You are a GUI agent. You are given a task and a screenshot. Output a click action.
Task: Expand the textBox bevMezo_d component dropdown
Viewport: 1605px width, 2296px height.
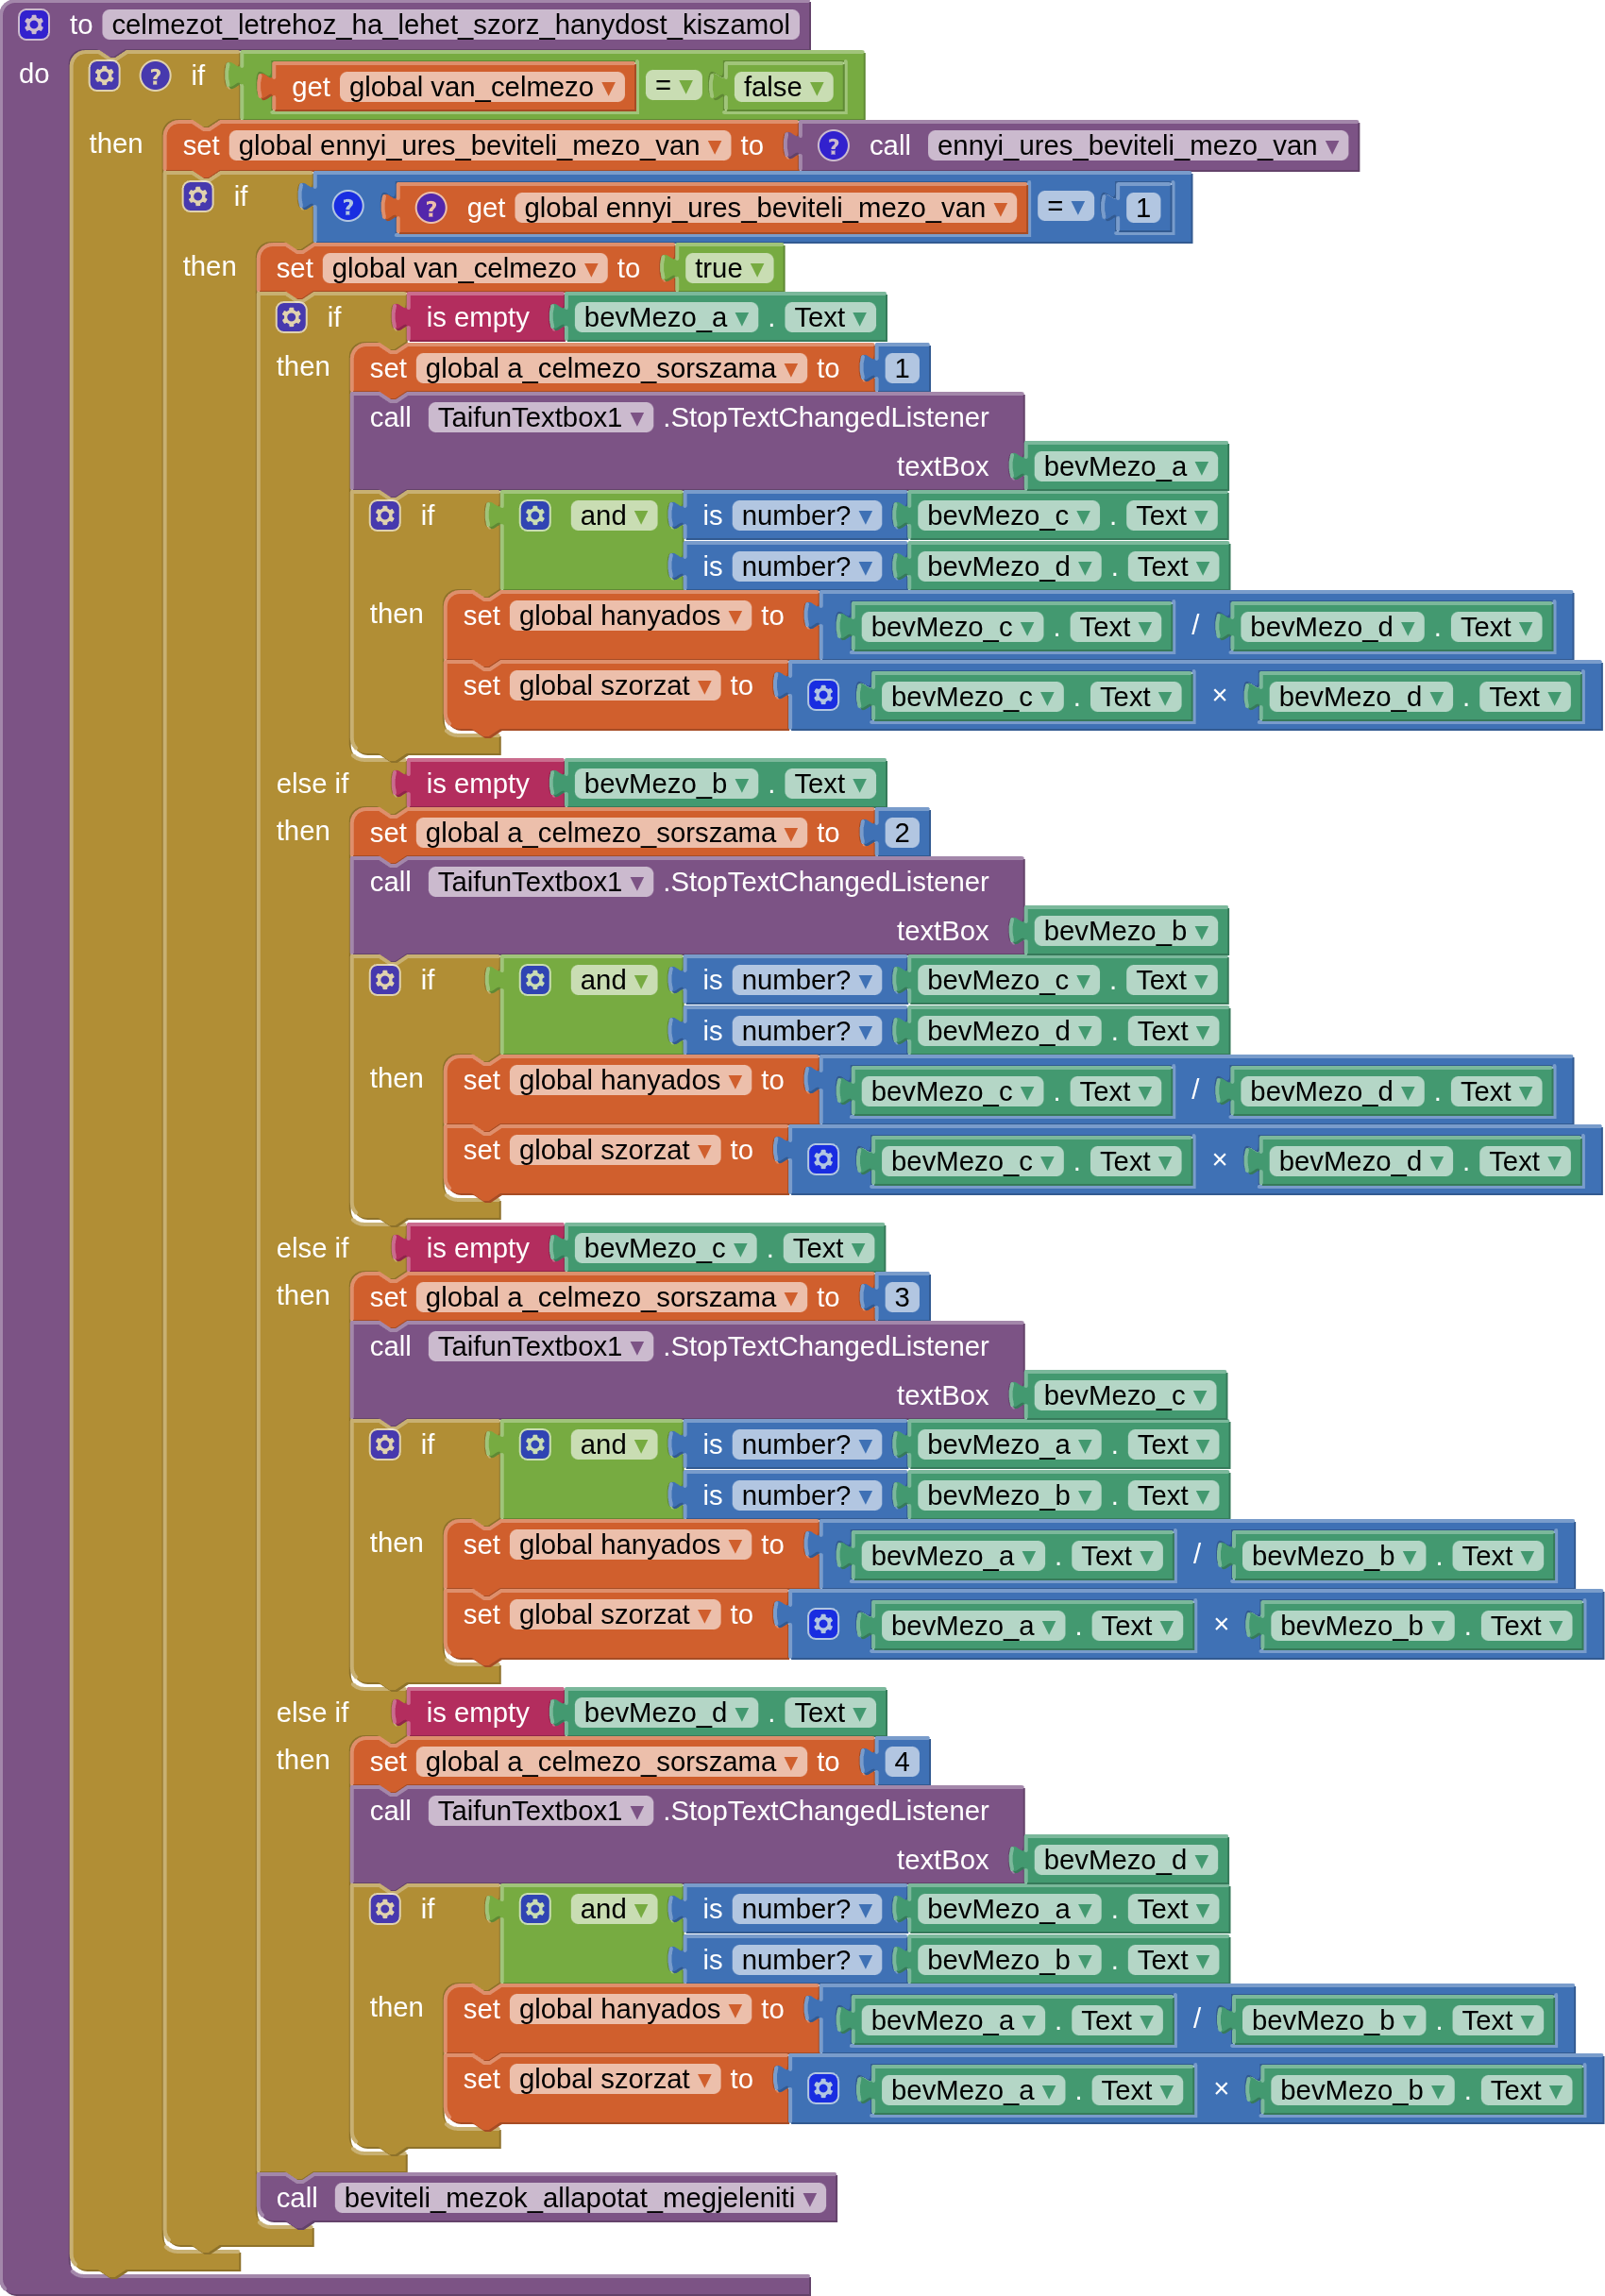click(x=1202, y=1860)
